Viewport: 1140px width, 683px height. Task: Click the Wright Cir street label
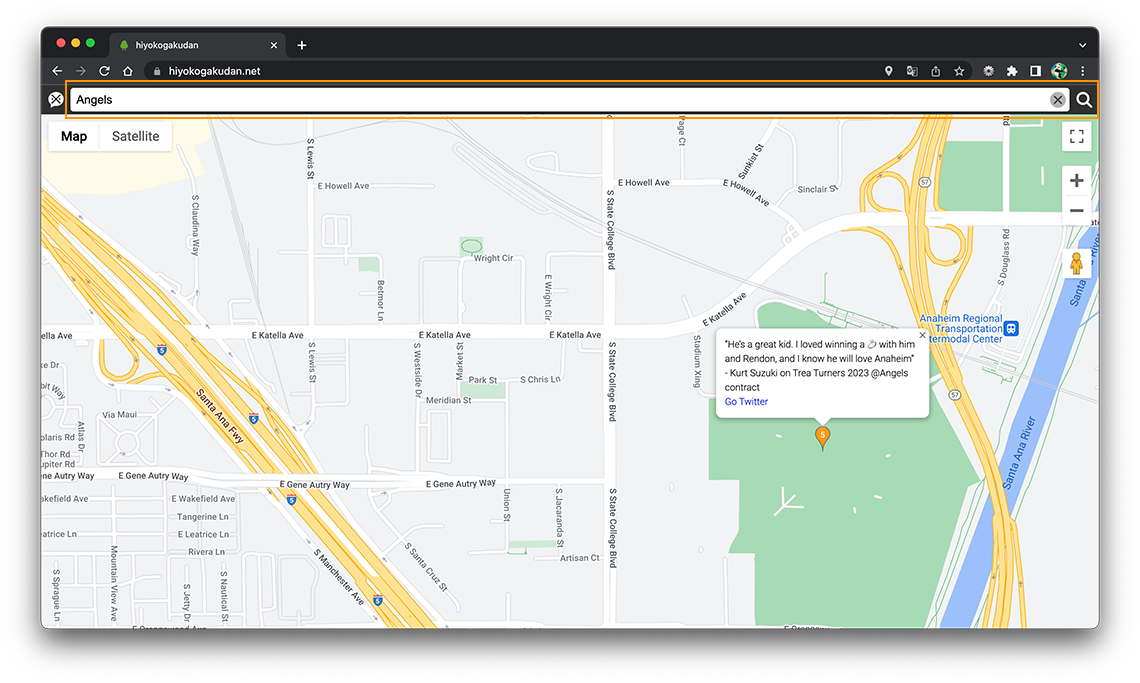[493, 258]
